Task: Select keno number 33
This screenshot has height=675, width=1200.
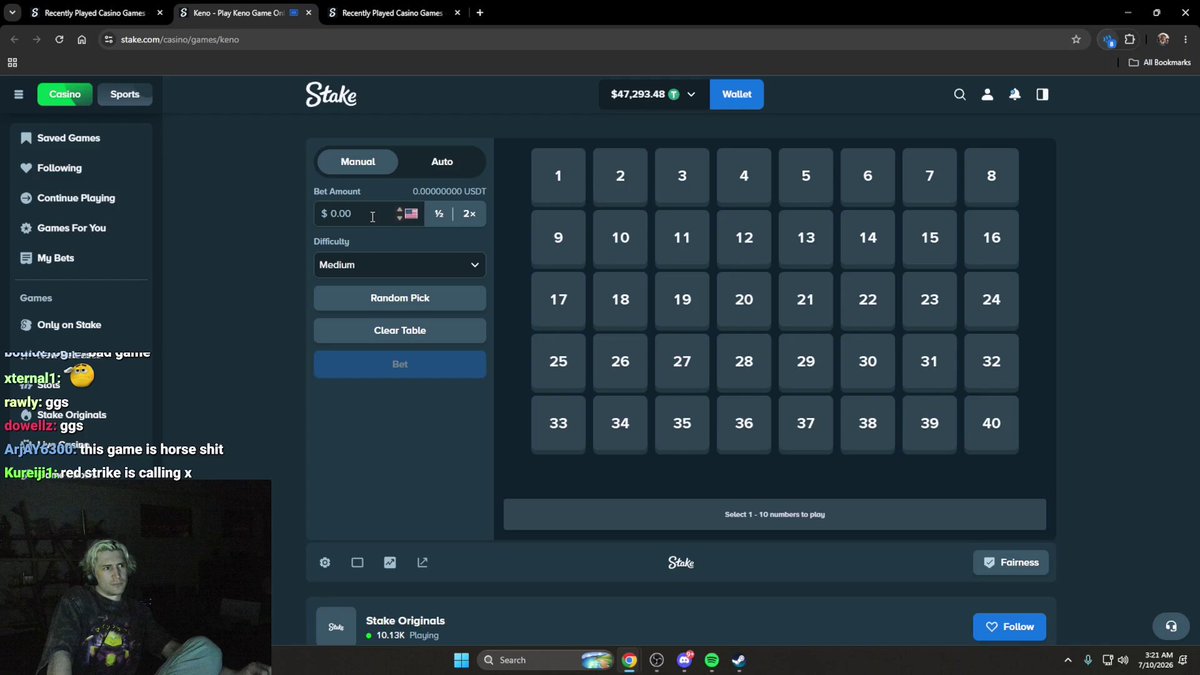Action: click(558, 424)
